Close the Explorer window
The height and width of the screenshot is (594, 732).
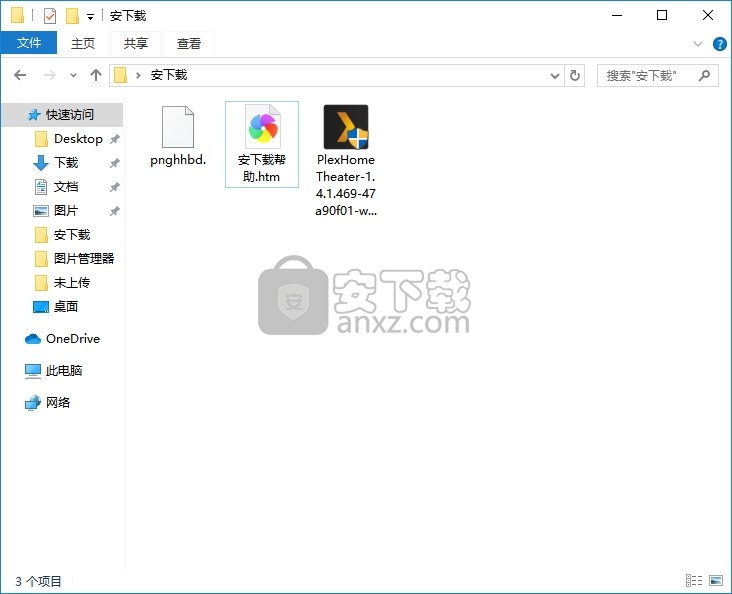(x=708, y=15)
